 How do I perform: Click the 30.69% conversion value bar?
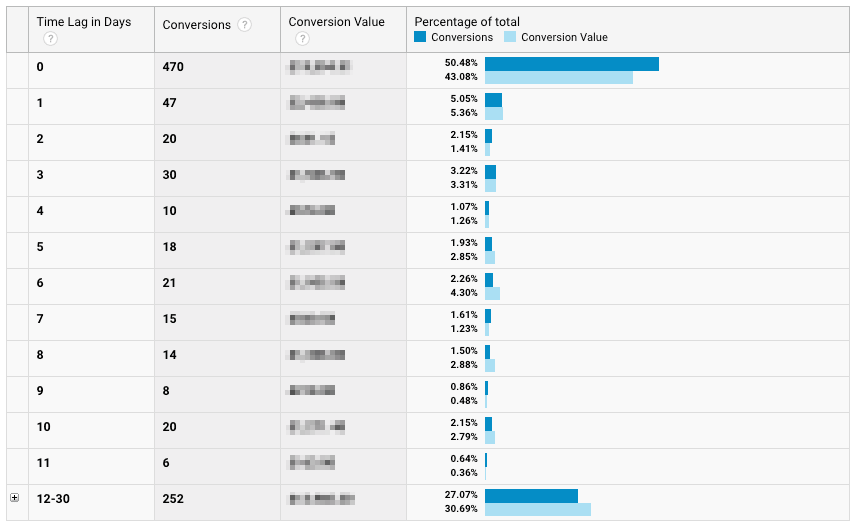point(537,509)
